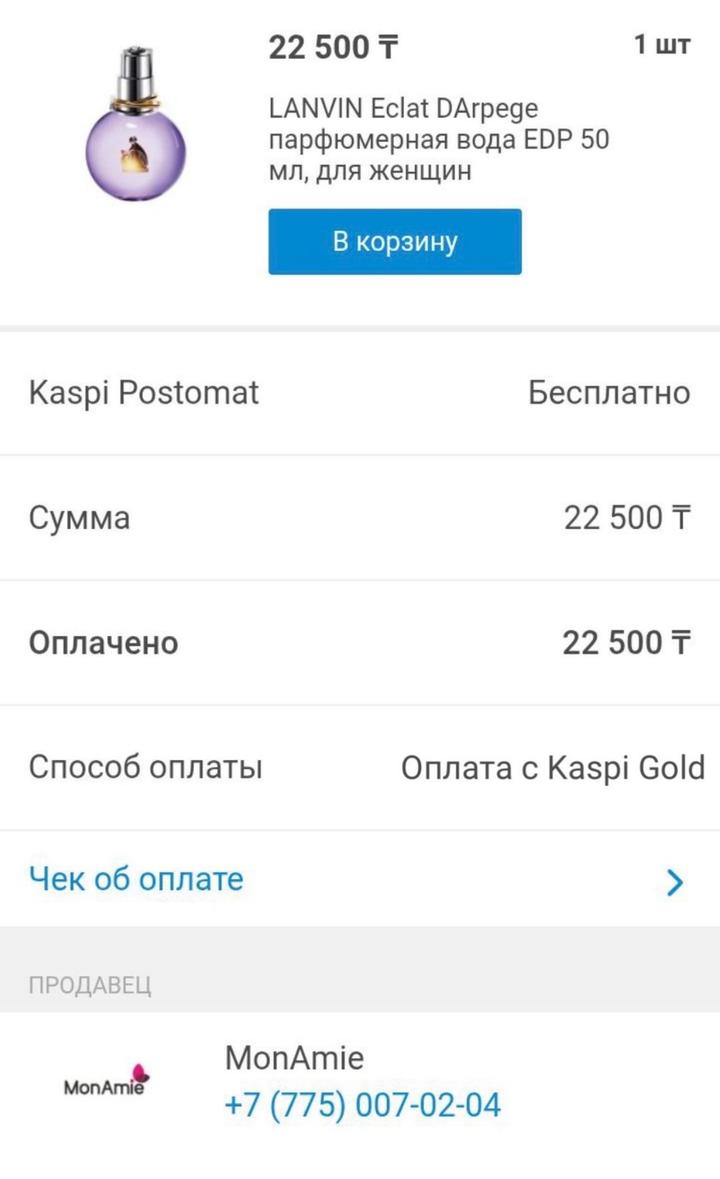Tap the bold 22 500 ₸ paid amount
Viewport: 720px width, 1179px height.
coord(626,643)
